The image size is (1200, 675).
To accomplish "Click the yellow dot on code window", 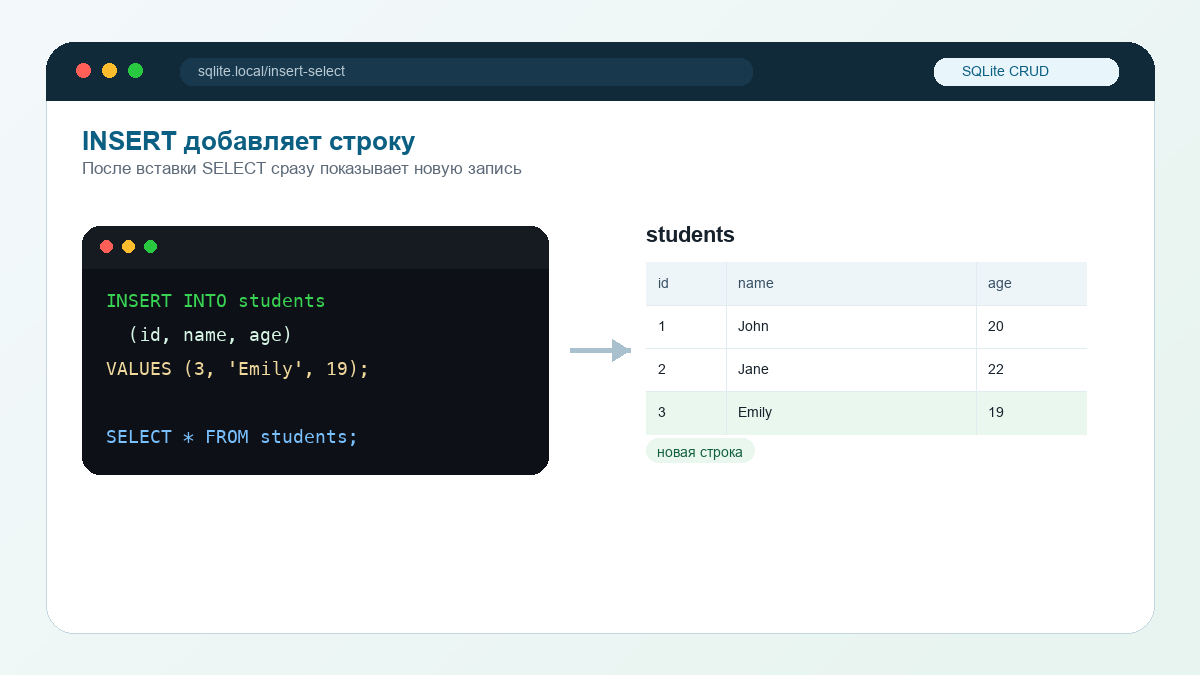I will point(129,247).
